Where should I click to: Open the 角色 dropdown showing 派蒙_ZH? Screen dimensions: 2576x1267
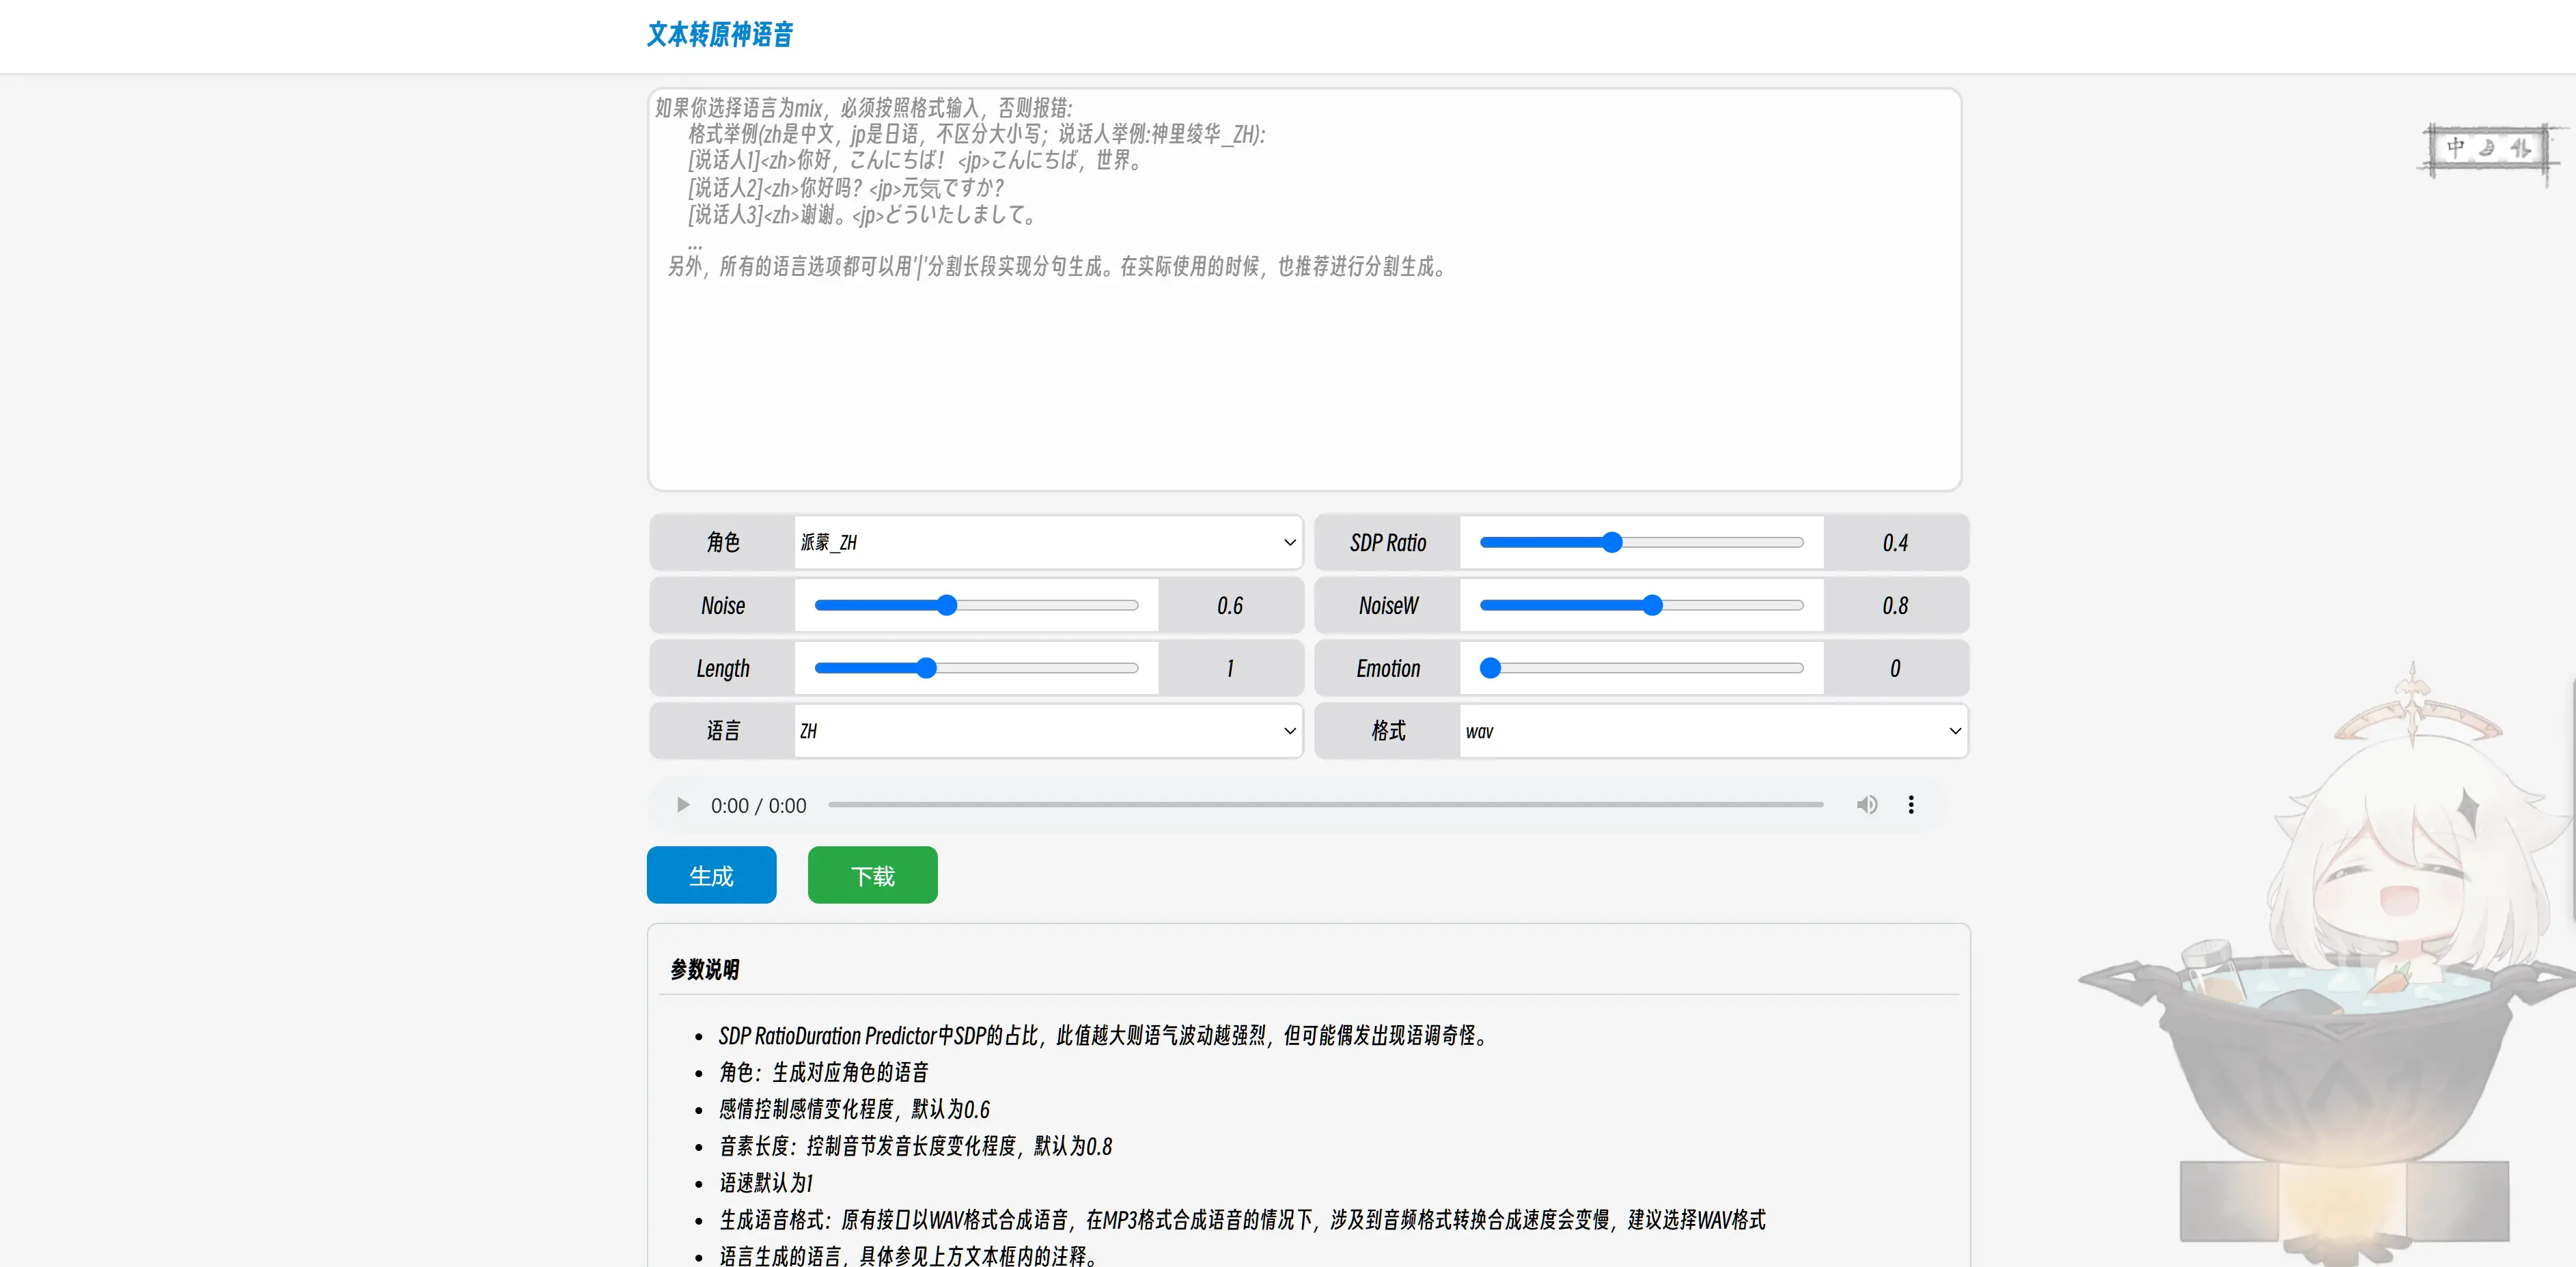coord(1047,542)
